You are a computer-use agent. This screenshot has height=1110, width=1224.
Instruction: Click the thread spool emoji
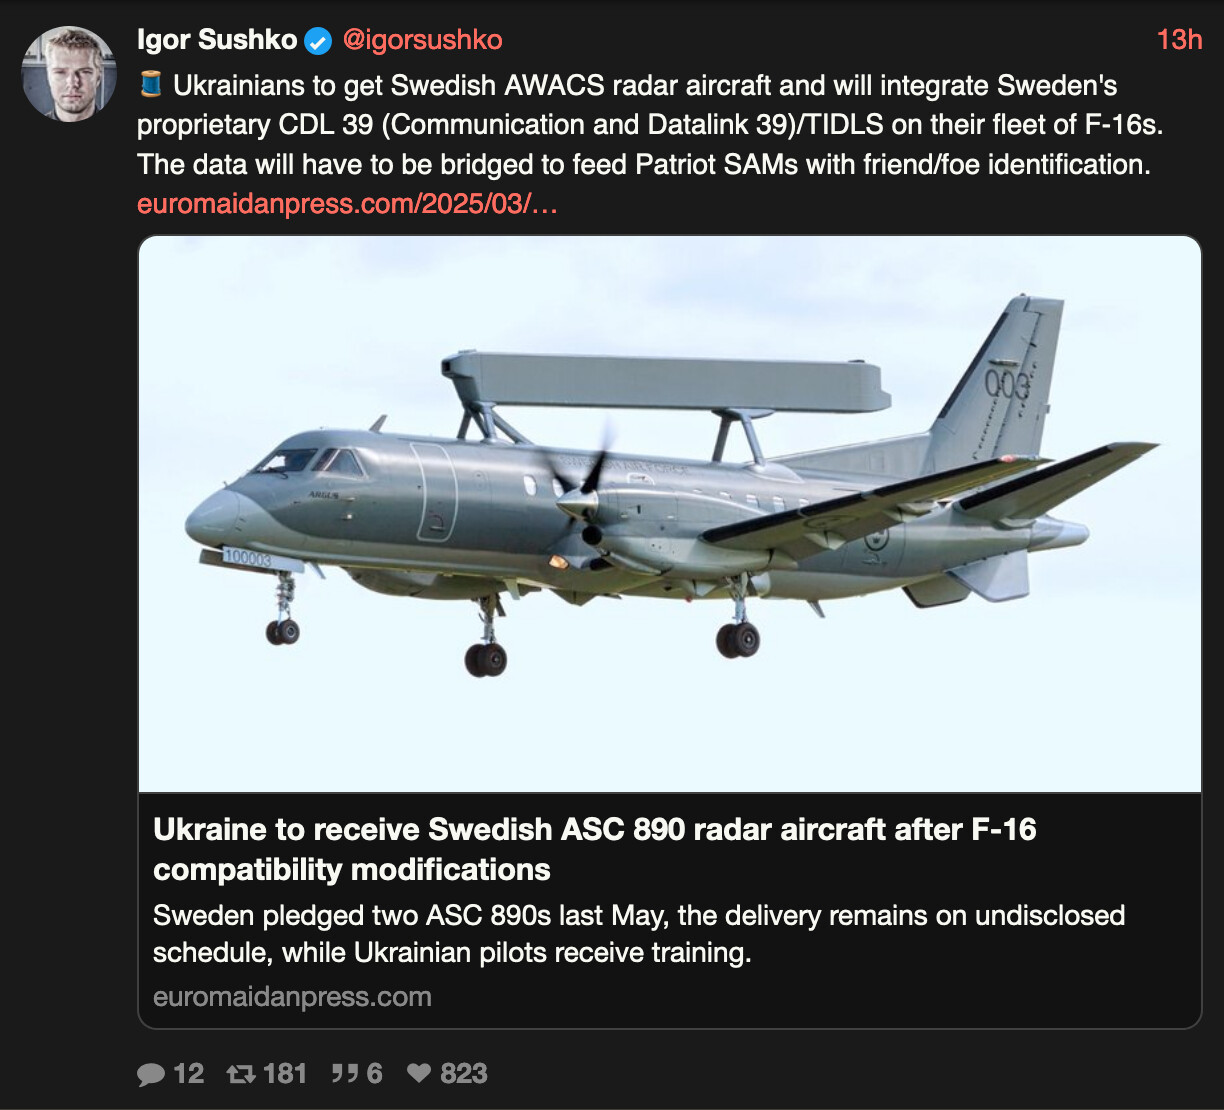(x=150, y=86)
